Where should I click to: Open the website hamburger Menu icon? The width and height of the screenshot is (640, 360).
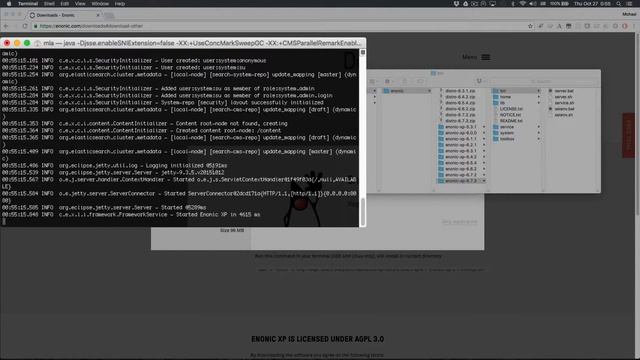click(x=486, y=57)
